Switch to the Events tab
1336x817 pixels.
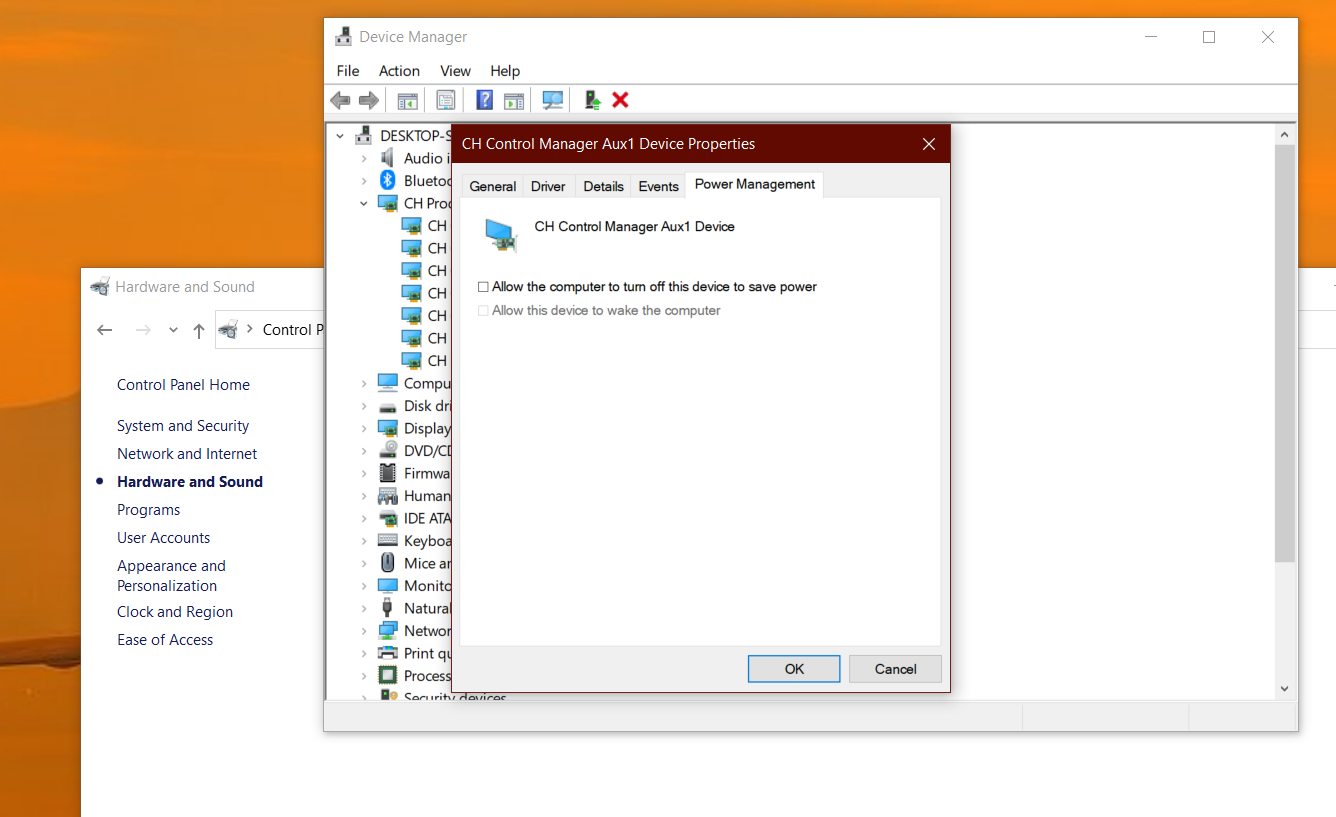(x=658, y=186)
